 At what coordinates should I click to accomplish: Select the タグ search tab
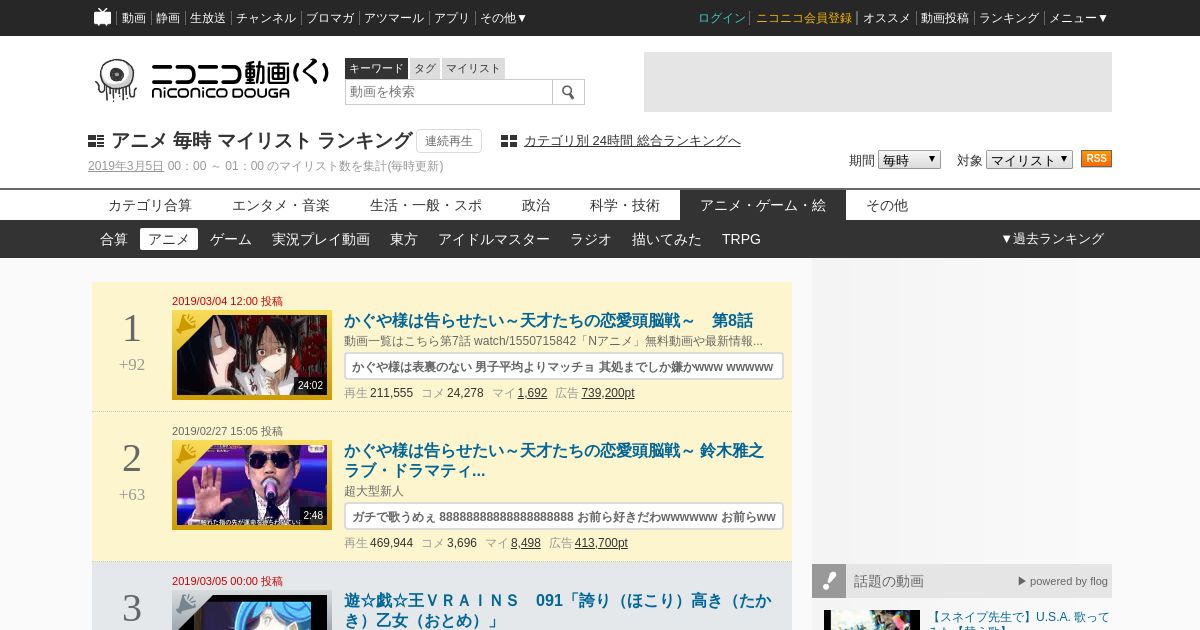coord(425,68)
